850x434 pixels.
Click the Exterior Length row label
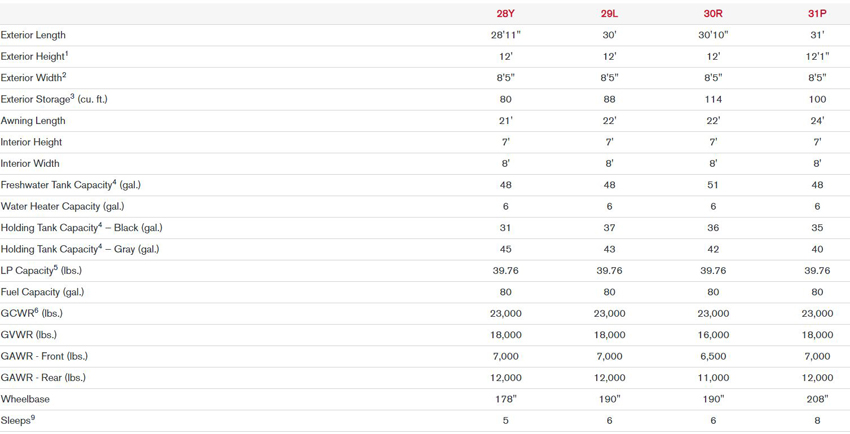(33, 35)
